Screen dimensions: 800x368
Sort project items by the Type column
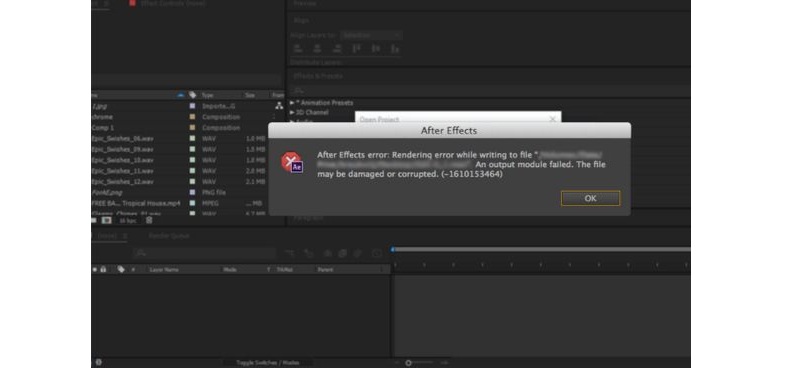tap(208, 95)
